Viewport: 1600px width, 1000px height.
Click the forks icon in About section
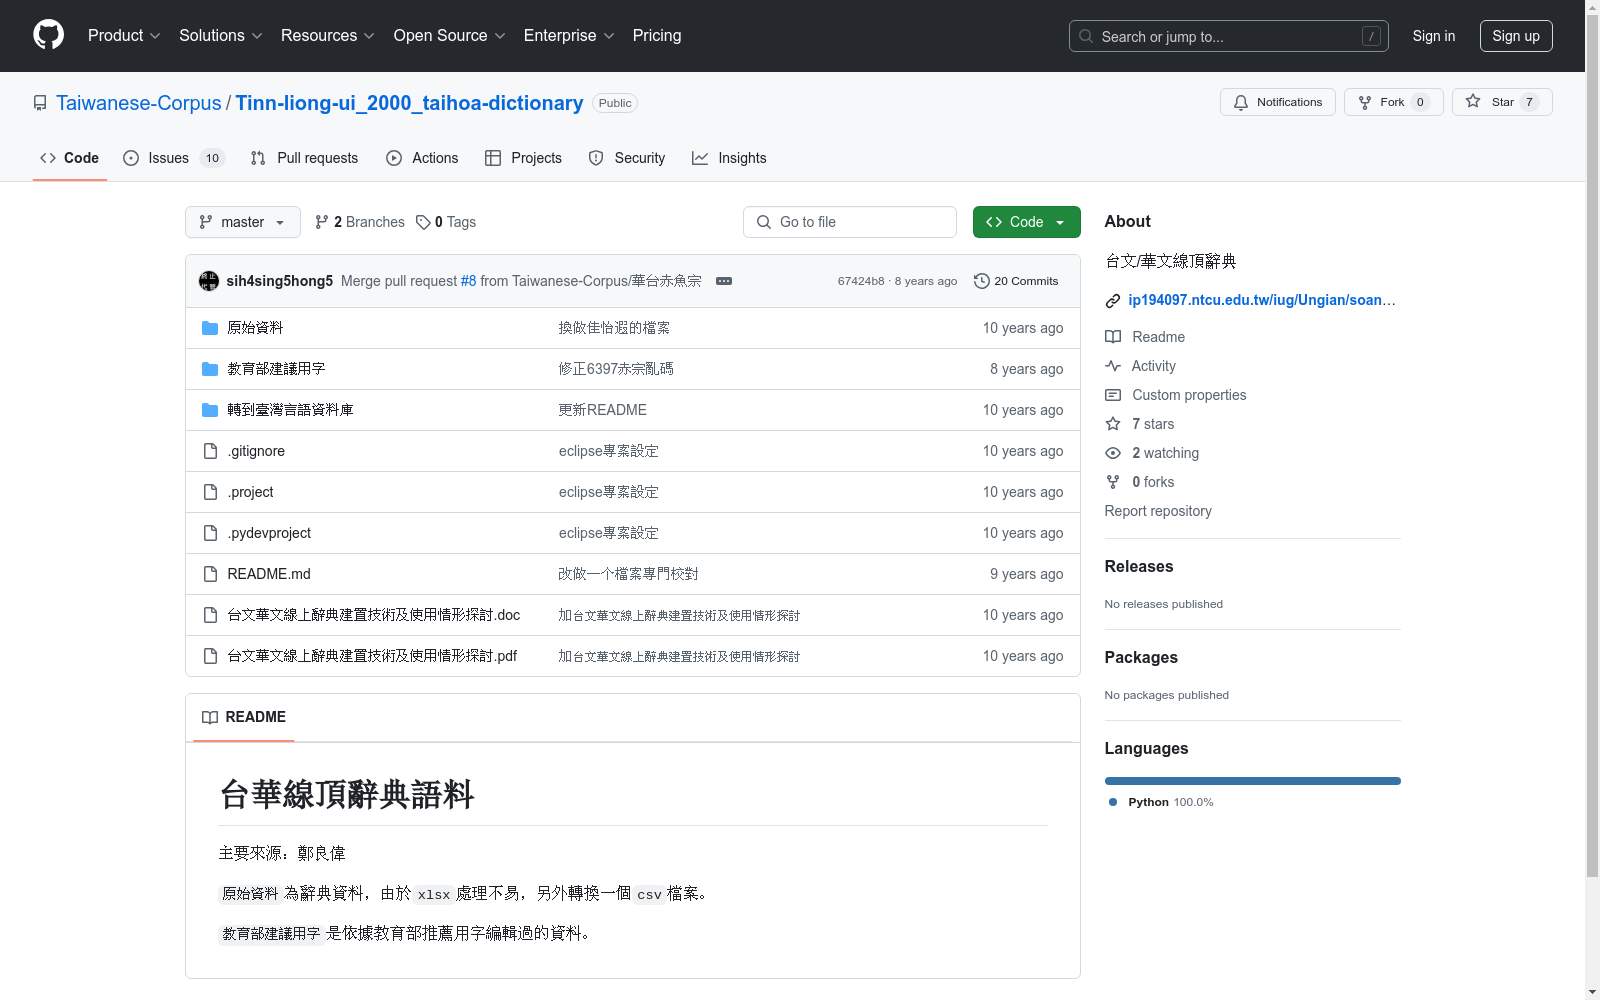pos(1113,482)
